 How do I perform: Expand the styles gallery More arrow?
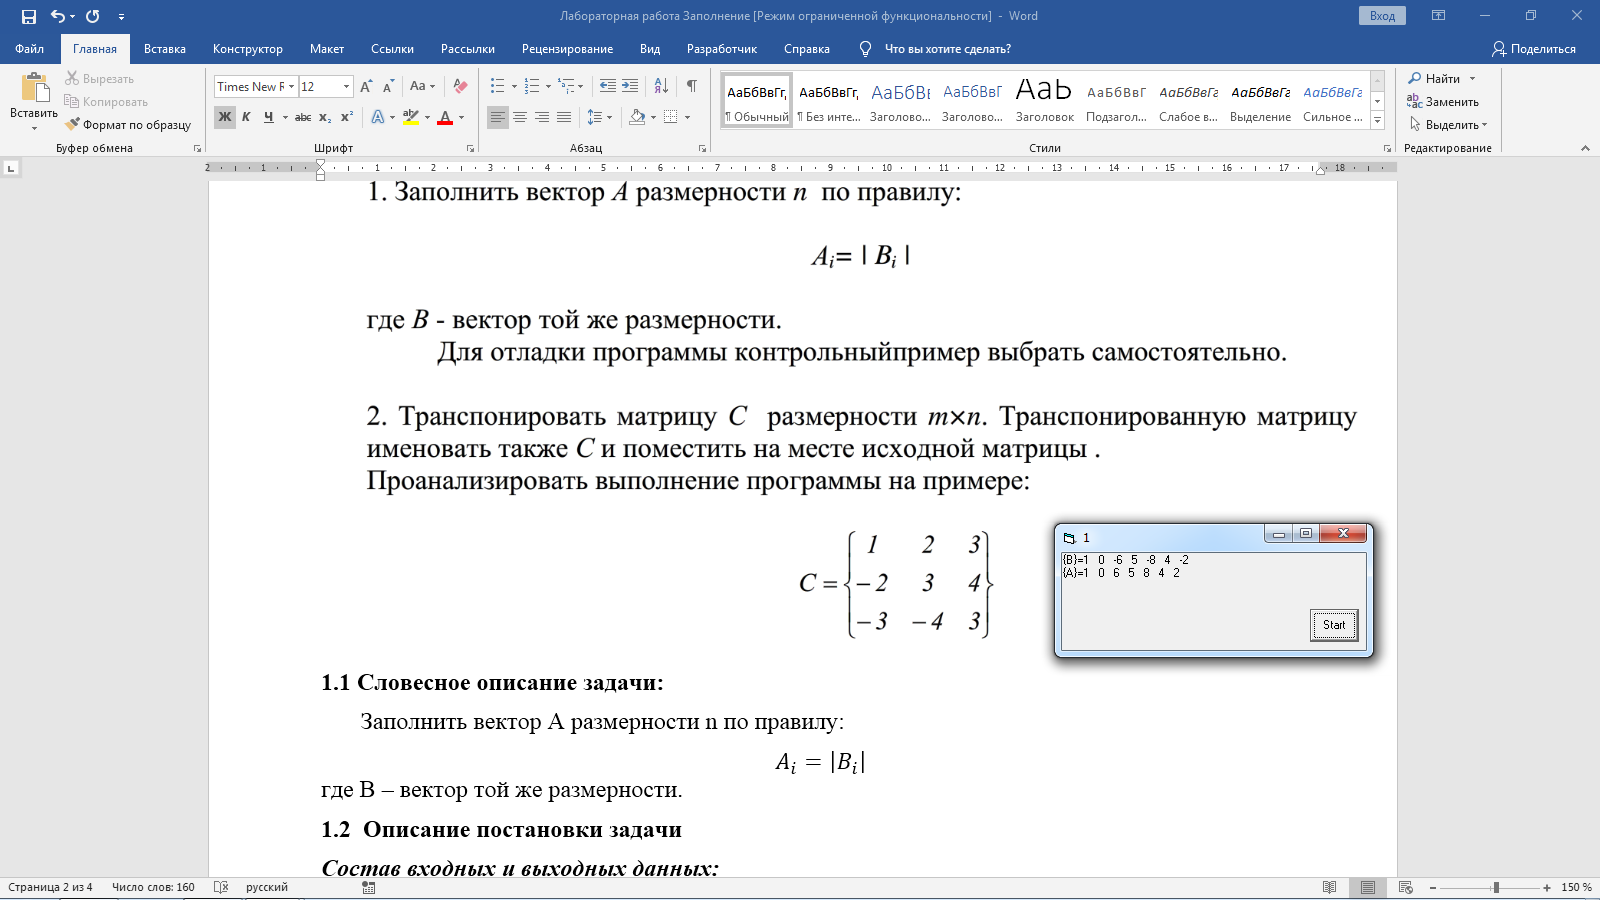[1377, 121]
